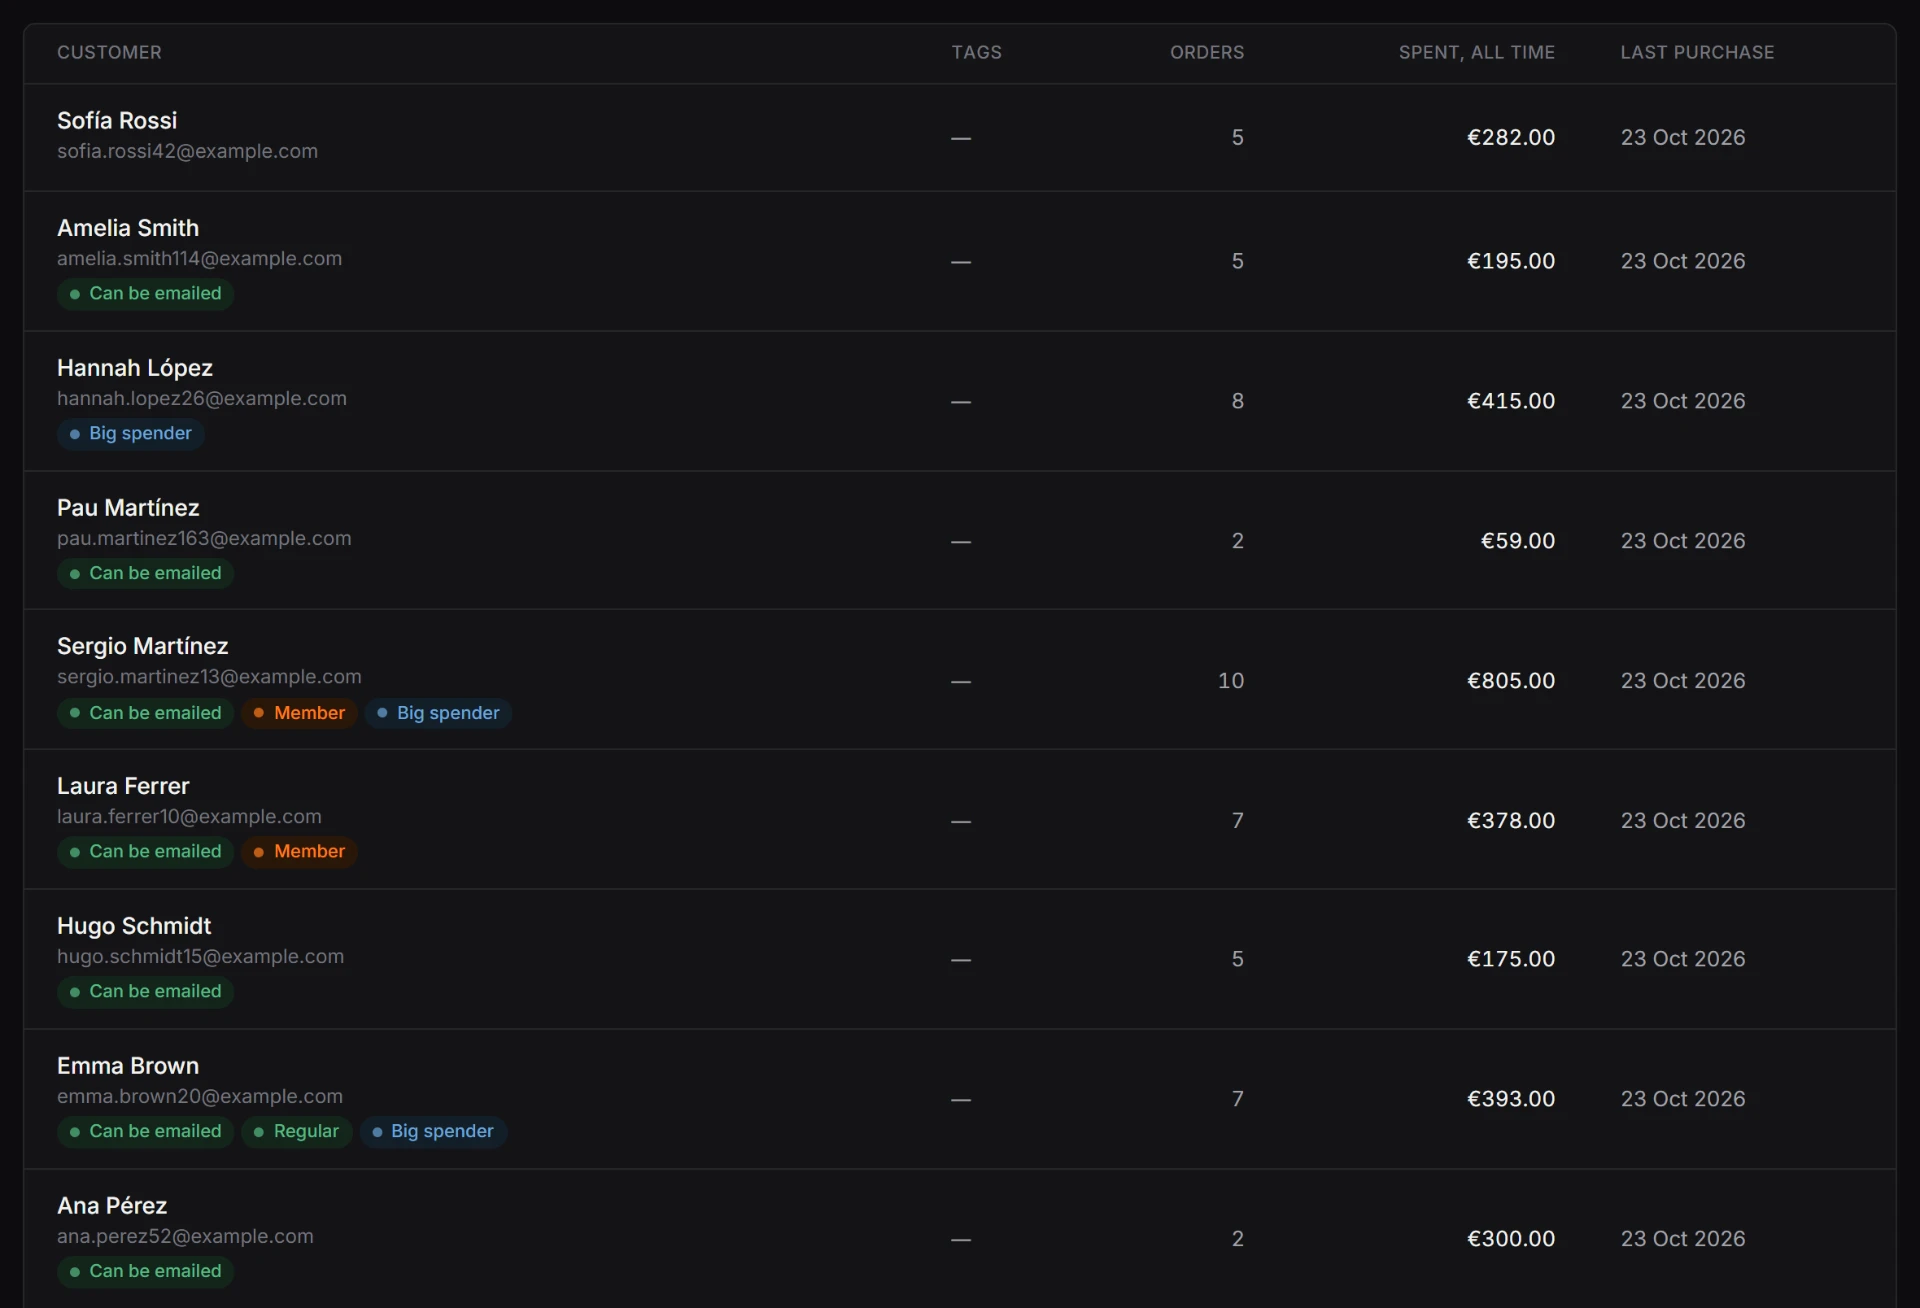Image resolution: width=1920 pixels, height=1308 pixels.
Task: Select Hannah López's Big spender badge
Action: (131, 433)
